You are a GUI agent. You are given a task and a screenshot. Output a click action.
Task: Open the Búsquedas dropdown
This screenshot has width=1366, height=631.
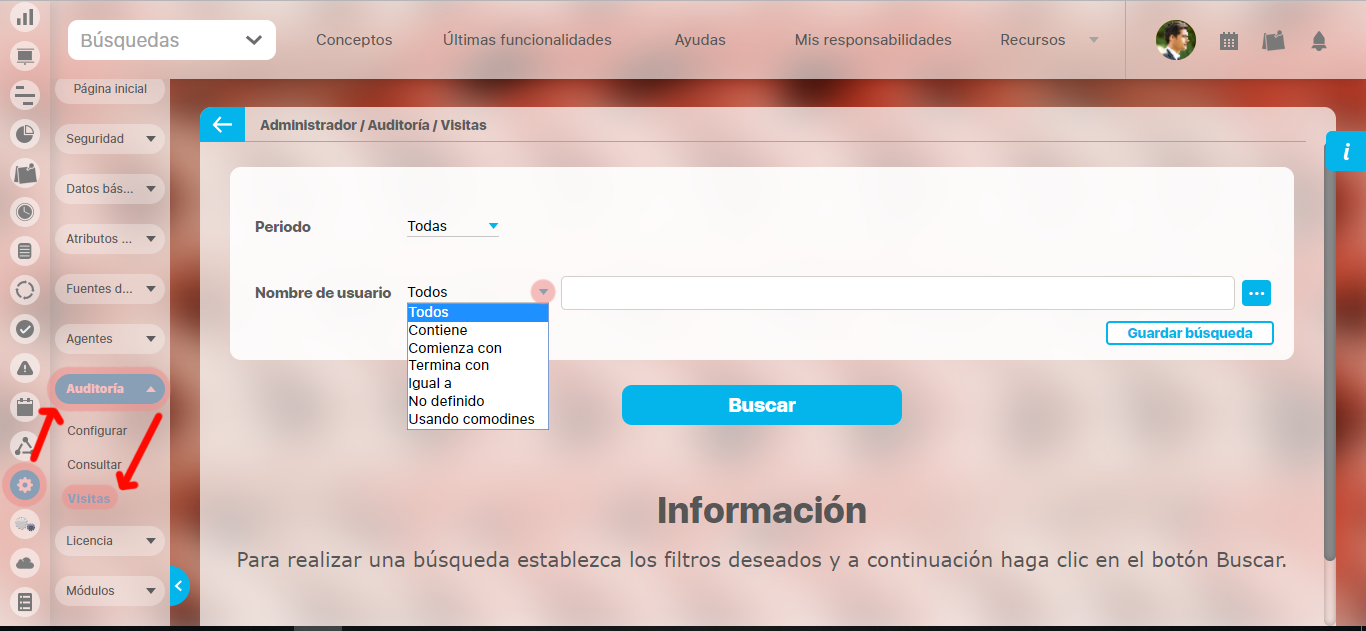click(x=172, y=41)
